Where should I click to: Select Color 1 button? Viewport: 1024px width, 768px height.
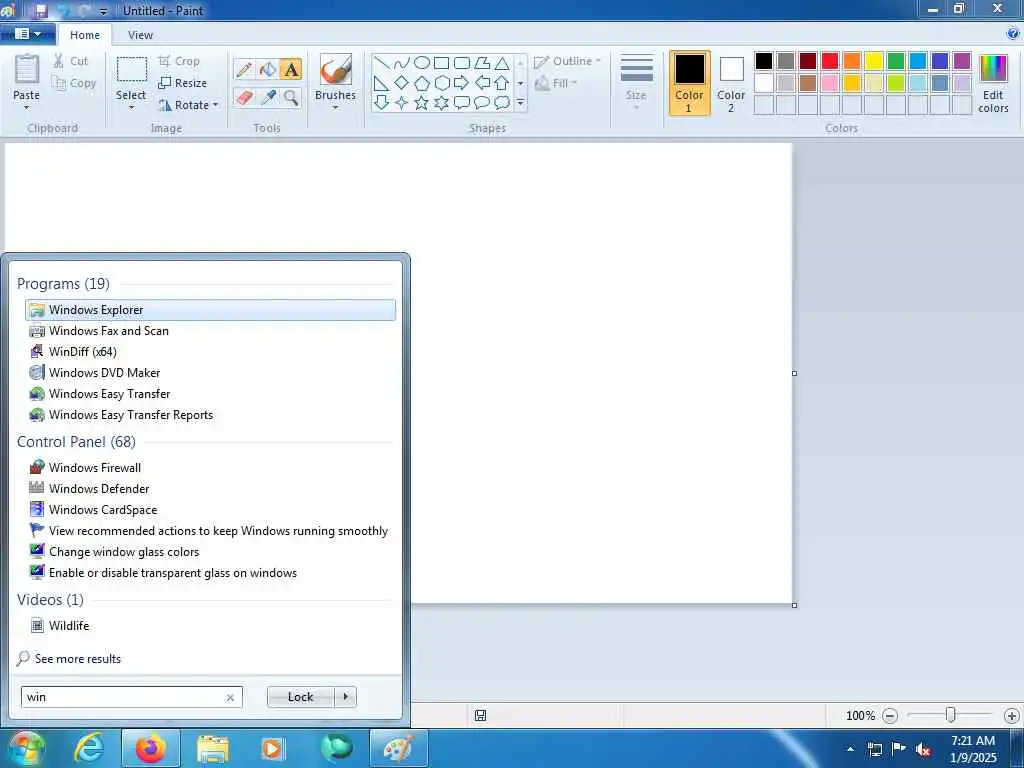[689, 83]
